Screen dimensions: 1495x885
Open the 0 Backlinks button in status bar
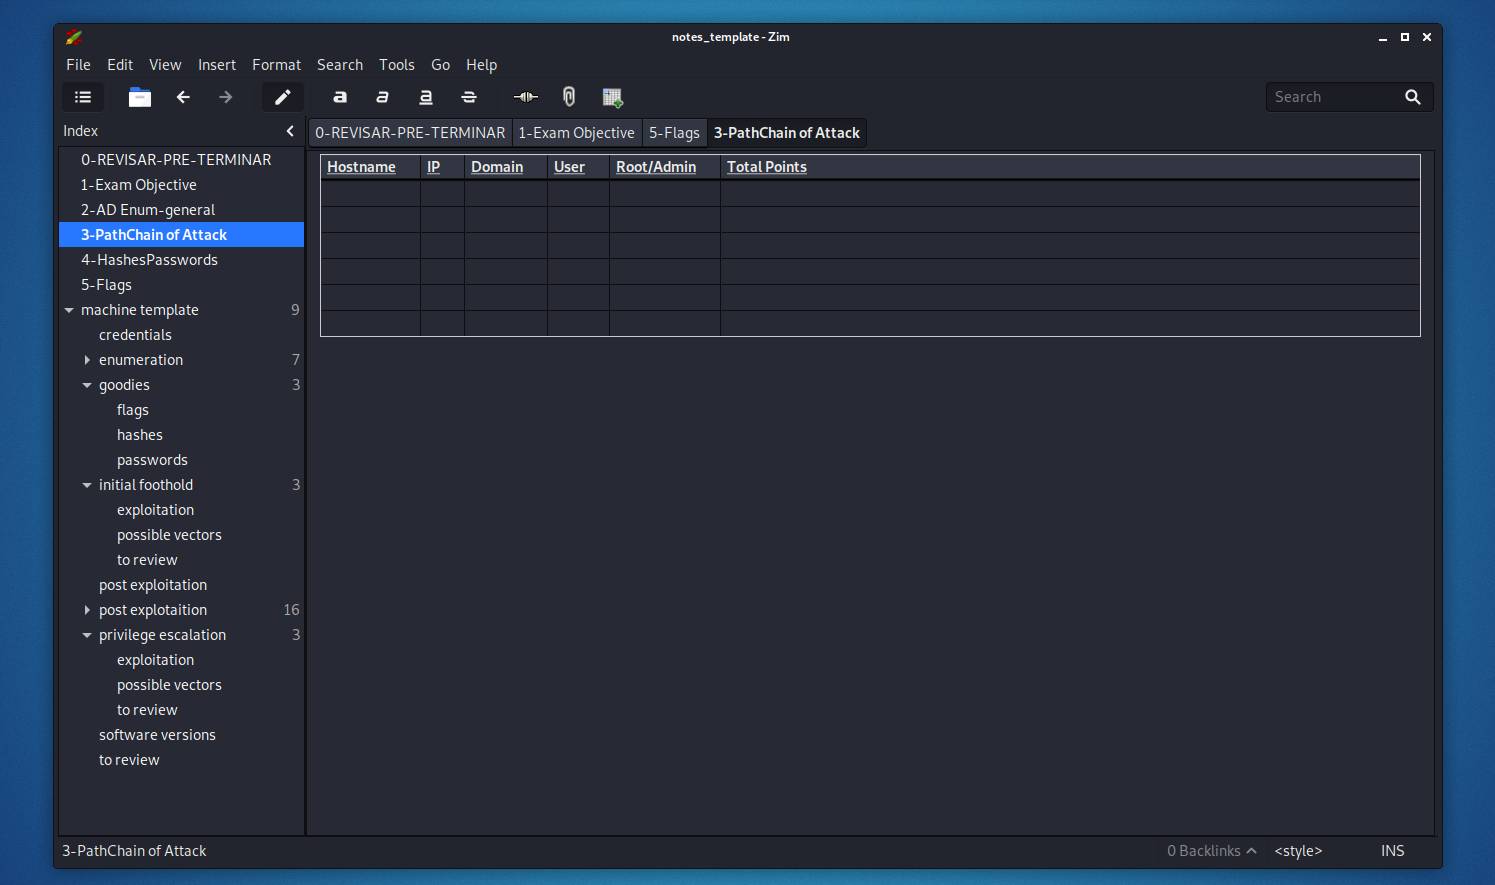click(x=1211, y=851)
